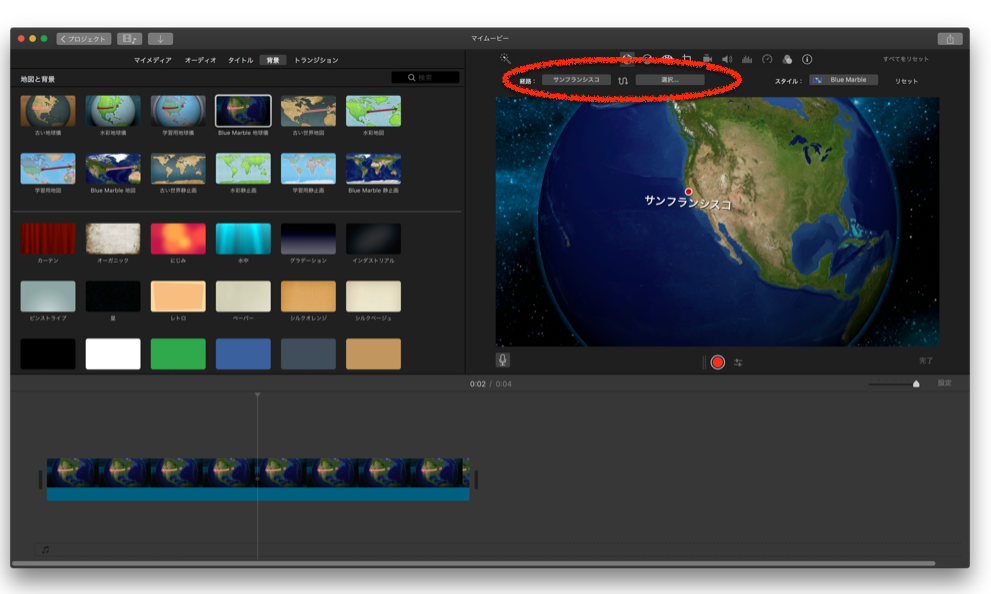This screenshot has height=594, width=991.
Task: Show the clip information icon
Action: pos(807,59)
